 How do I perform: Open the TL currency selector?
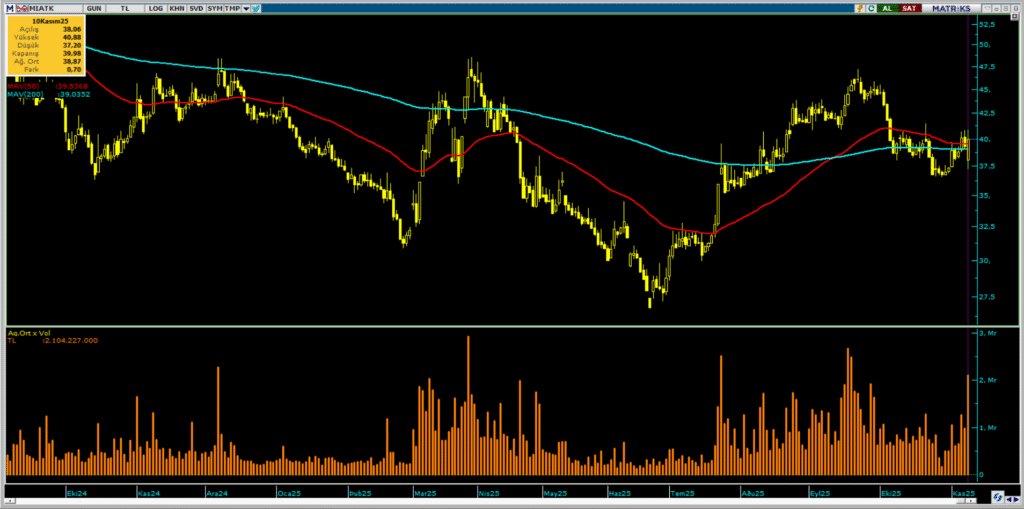click(x=126, y=8)
